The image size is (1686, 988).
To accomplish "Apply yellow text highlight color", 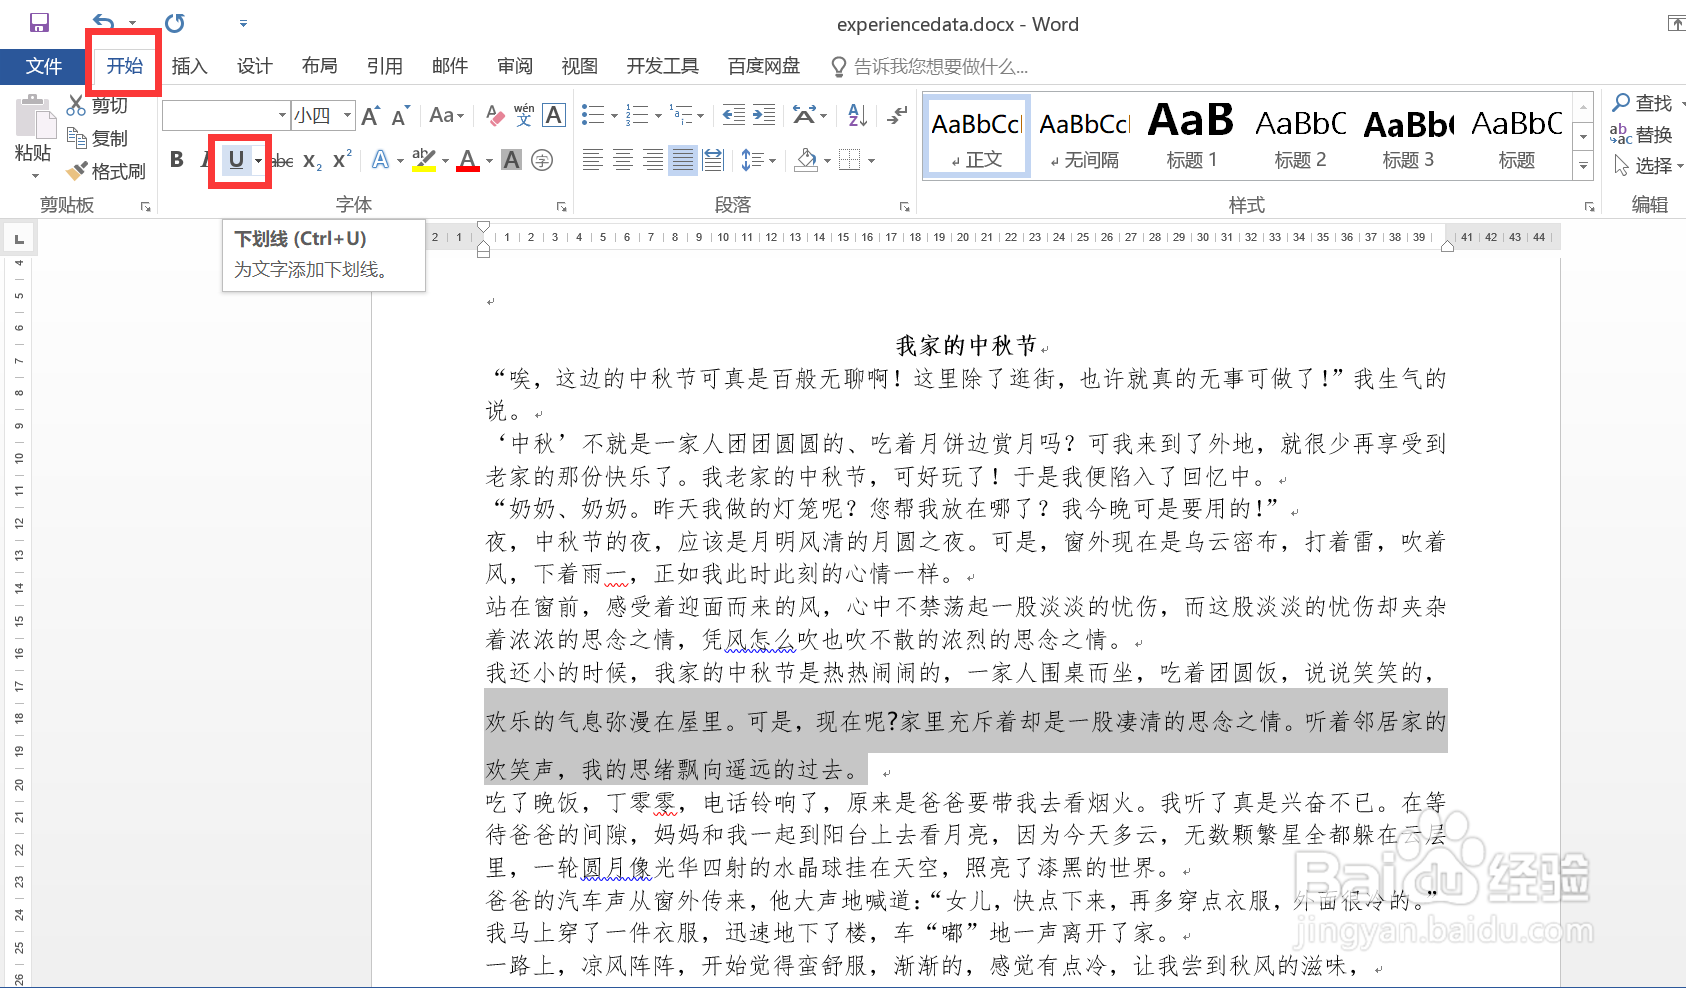I will [x=424, y=160].
